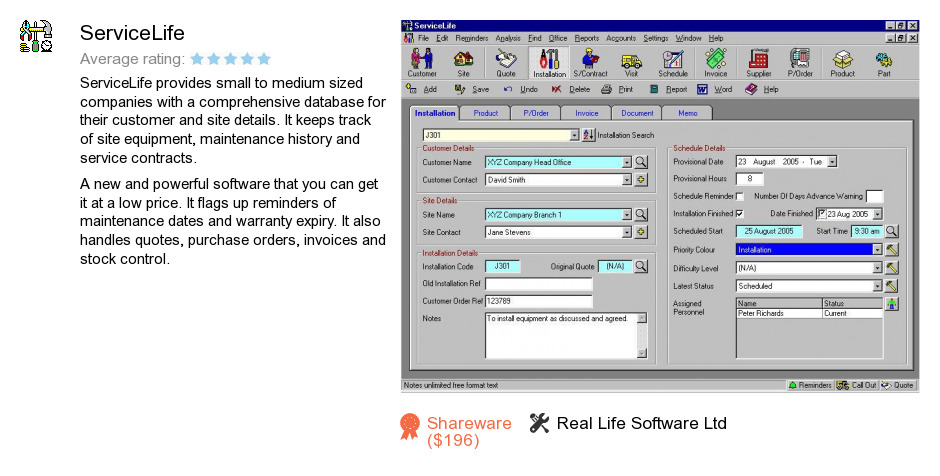The image size is (940, 476).
Task: Edit Priority Colour list with hammer icon
Action: [891, 249]
